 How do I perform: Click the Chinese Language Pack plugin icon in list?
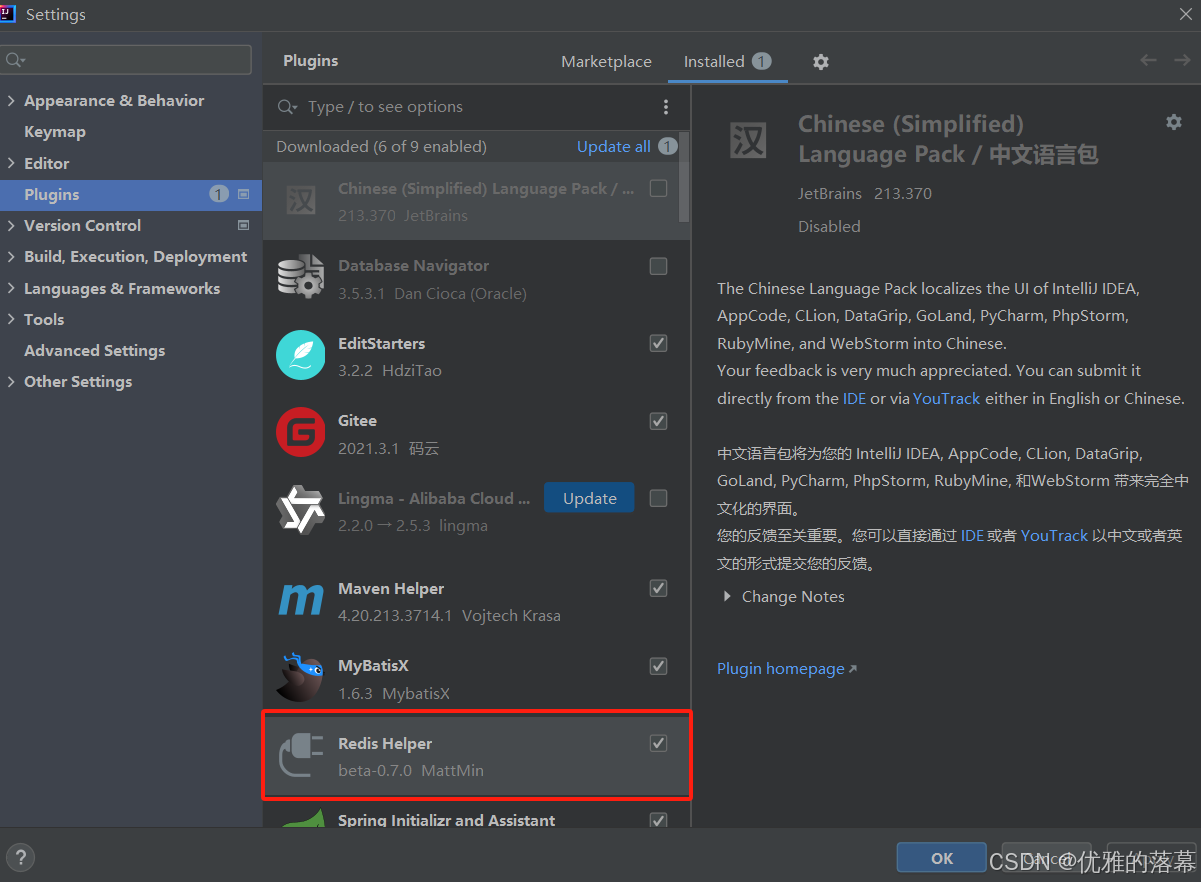tap(301, 201)
